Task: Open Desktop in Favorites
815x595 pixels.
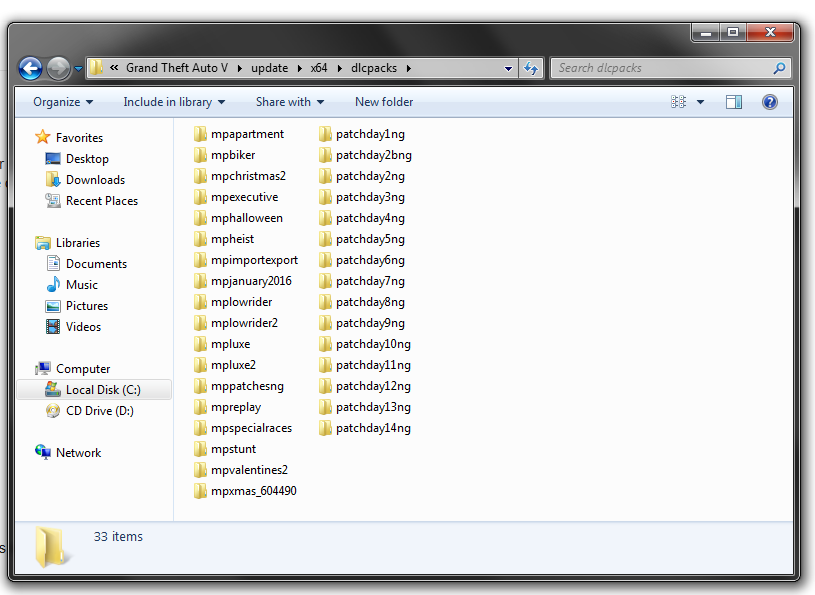Action: pyautogui.click(x=87, y=158)
